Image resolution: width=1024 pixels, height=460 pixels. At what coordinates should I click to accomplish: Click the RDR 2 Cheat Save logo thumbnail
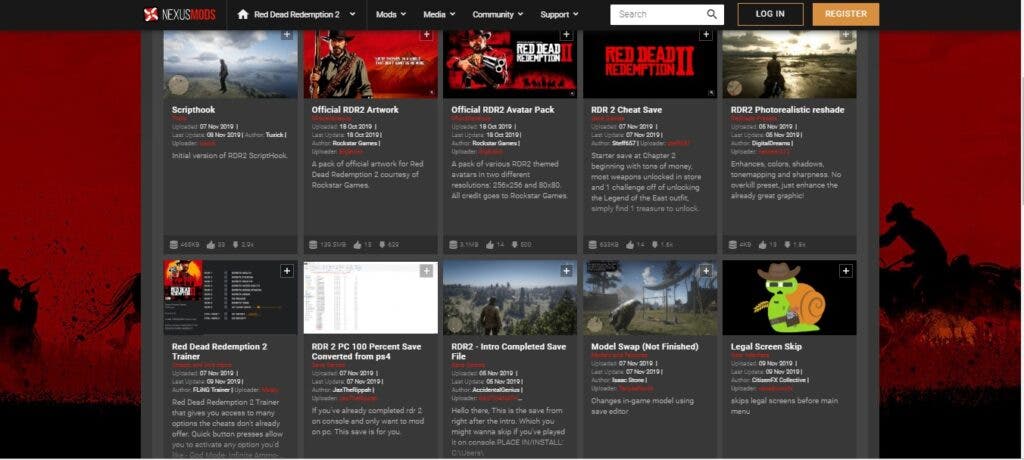[650, 64]
